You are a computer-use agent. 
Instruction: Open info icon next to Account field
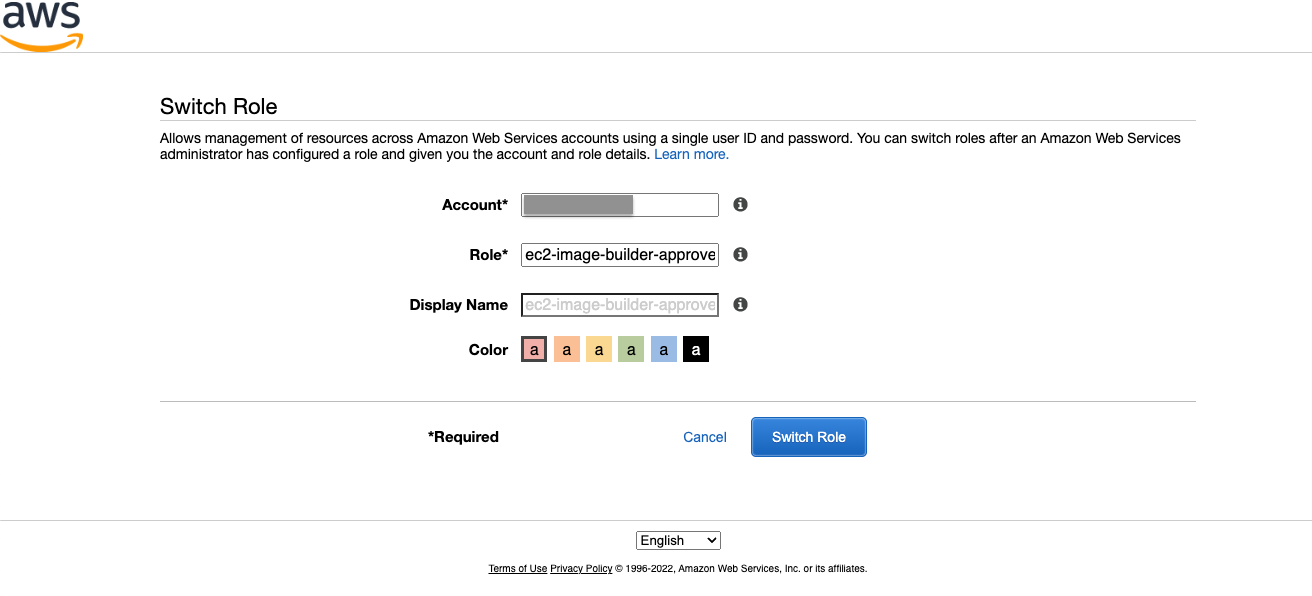pyautogui.click(x=740, y=204)
